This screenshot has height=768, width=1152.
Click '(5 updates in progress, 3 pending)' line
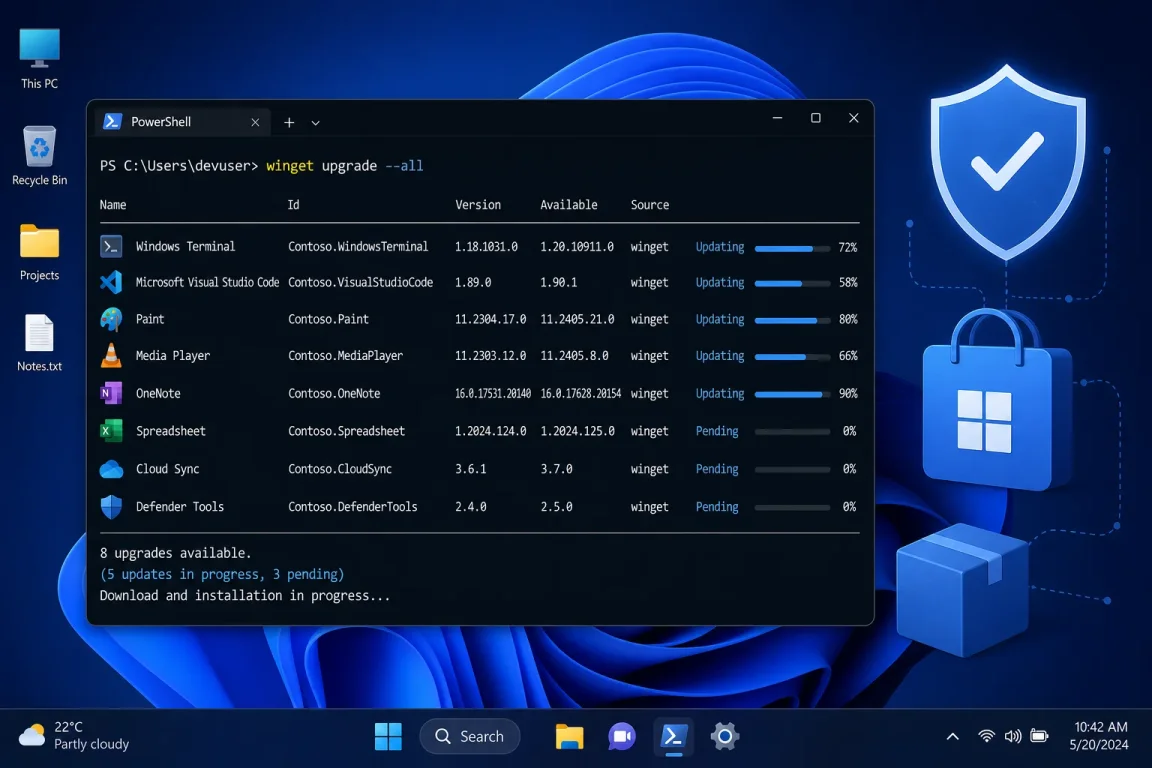(222, 574)
